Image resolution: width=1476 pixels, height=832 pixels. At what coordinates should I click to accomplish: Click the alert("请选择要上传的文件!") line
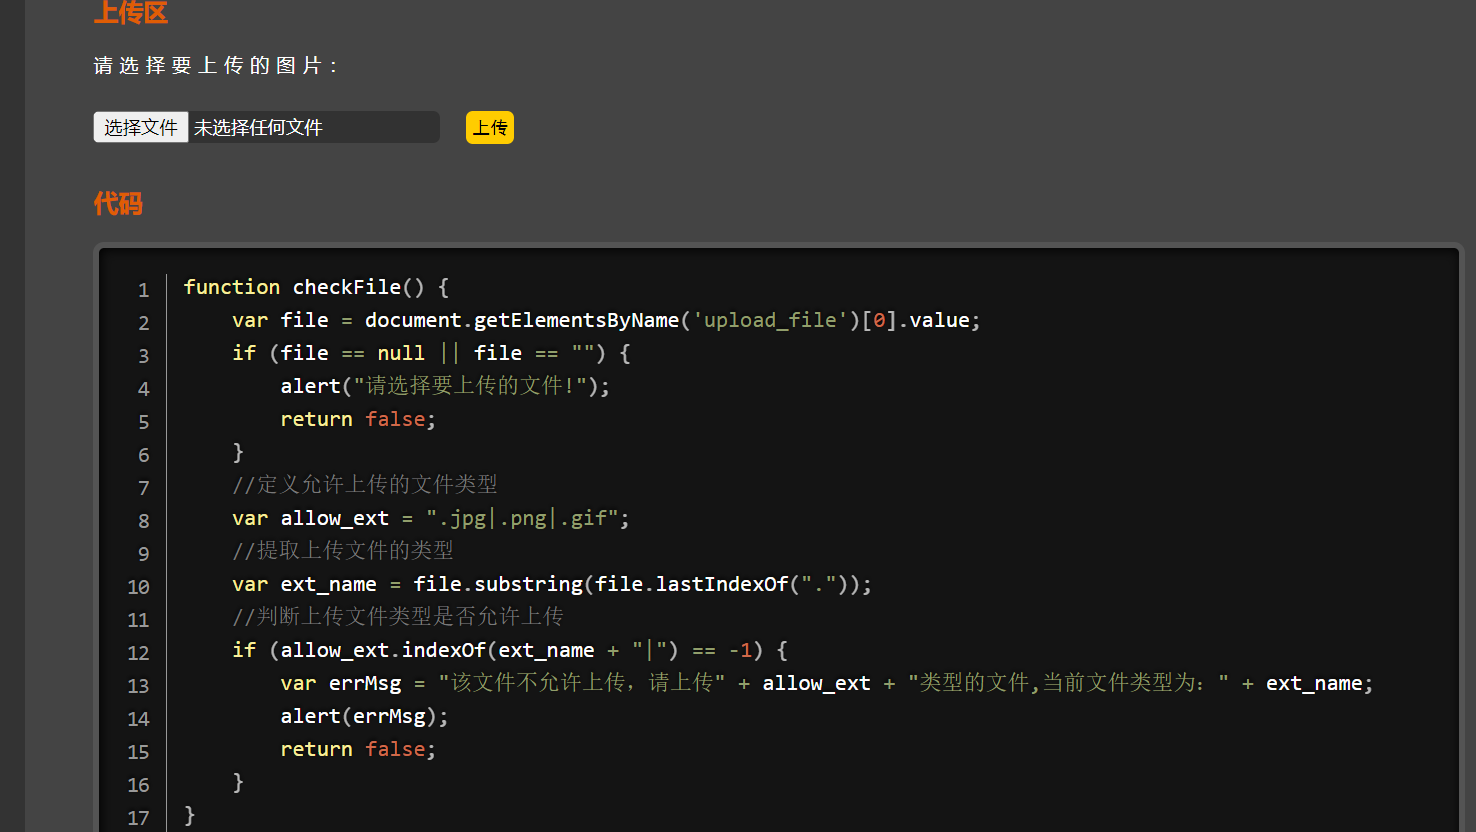[x=445, y=386]
